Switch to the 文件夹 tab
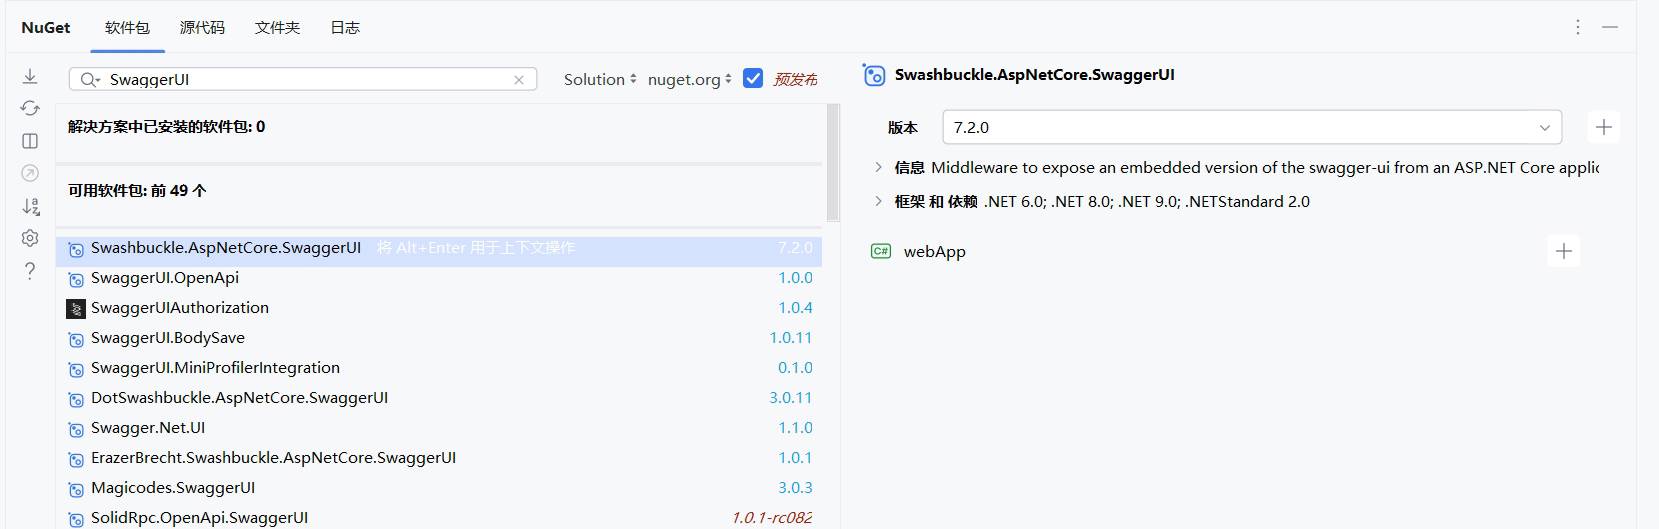 click(x=277, y=27)
